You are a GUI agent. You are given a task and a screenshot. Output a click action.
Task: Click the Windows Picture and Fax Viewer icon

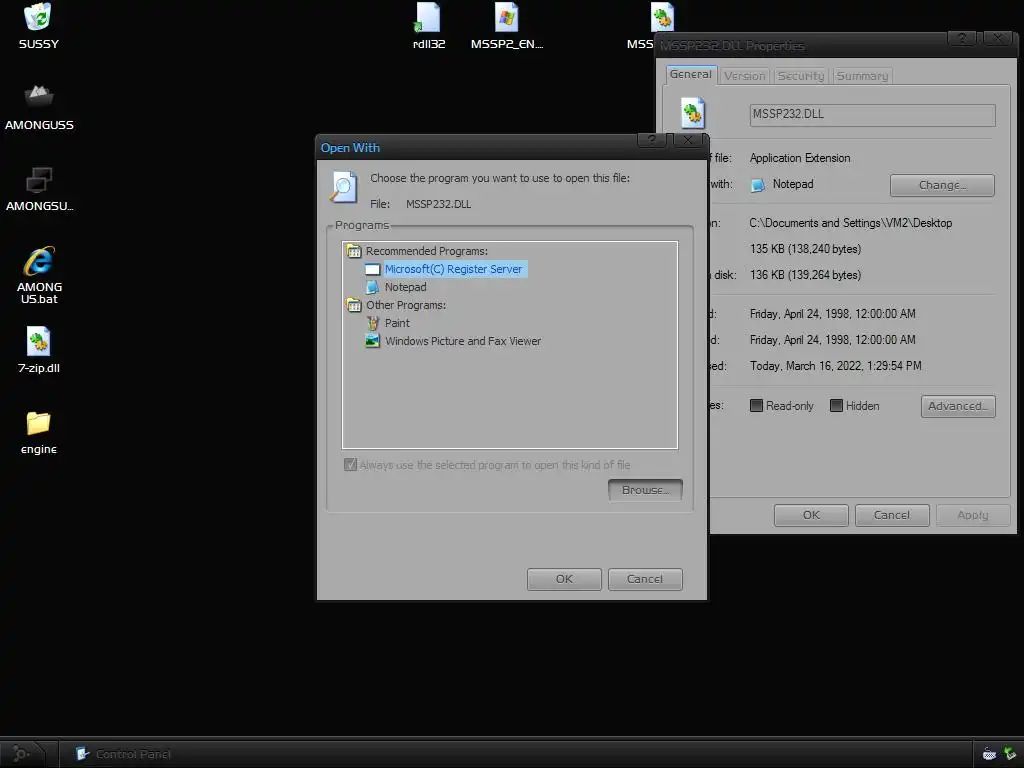[x=372, y=341]
